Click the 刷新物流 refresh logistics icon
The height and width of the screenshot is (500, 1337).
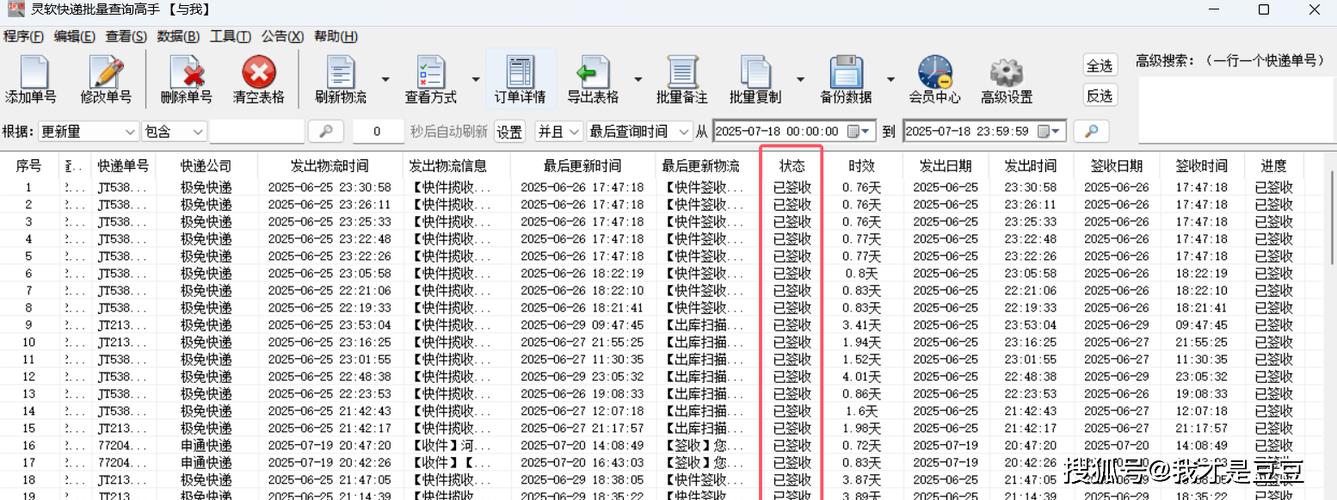tap(340, 75)
